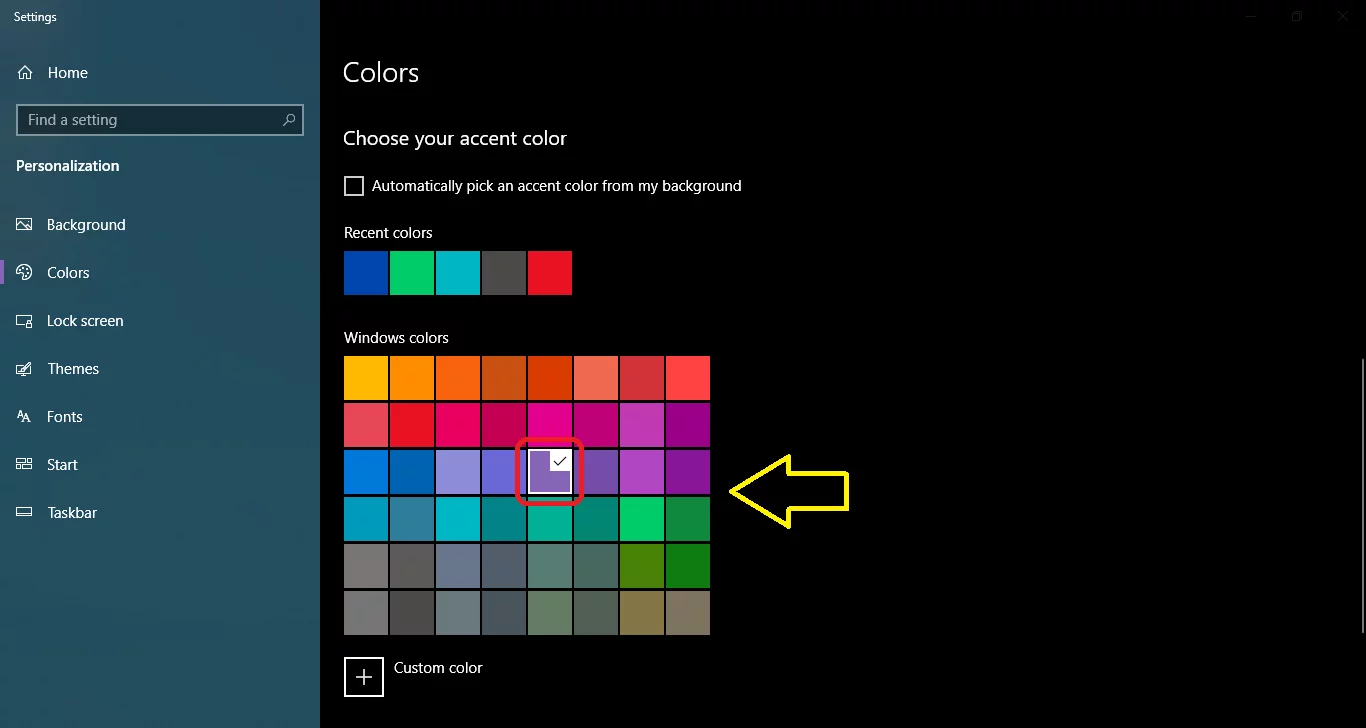Click the search magnifier icon

[x=289, y=120]
